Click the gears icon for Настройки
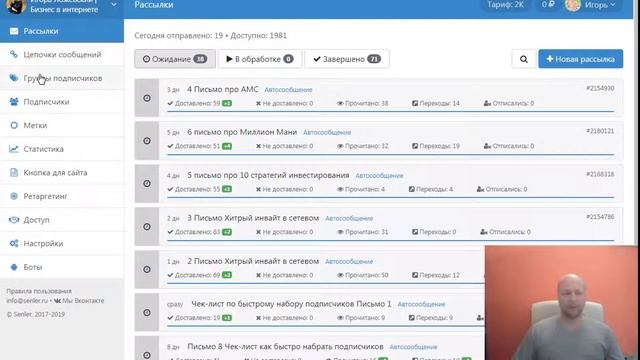This screenshot has width=640, height=360. (x=14, y=244)
